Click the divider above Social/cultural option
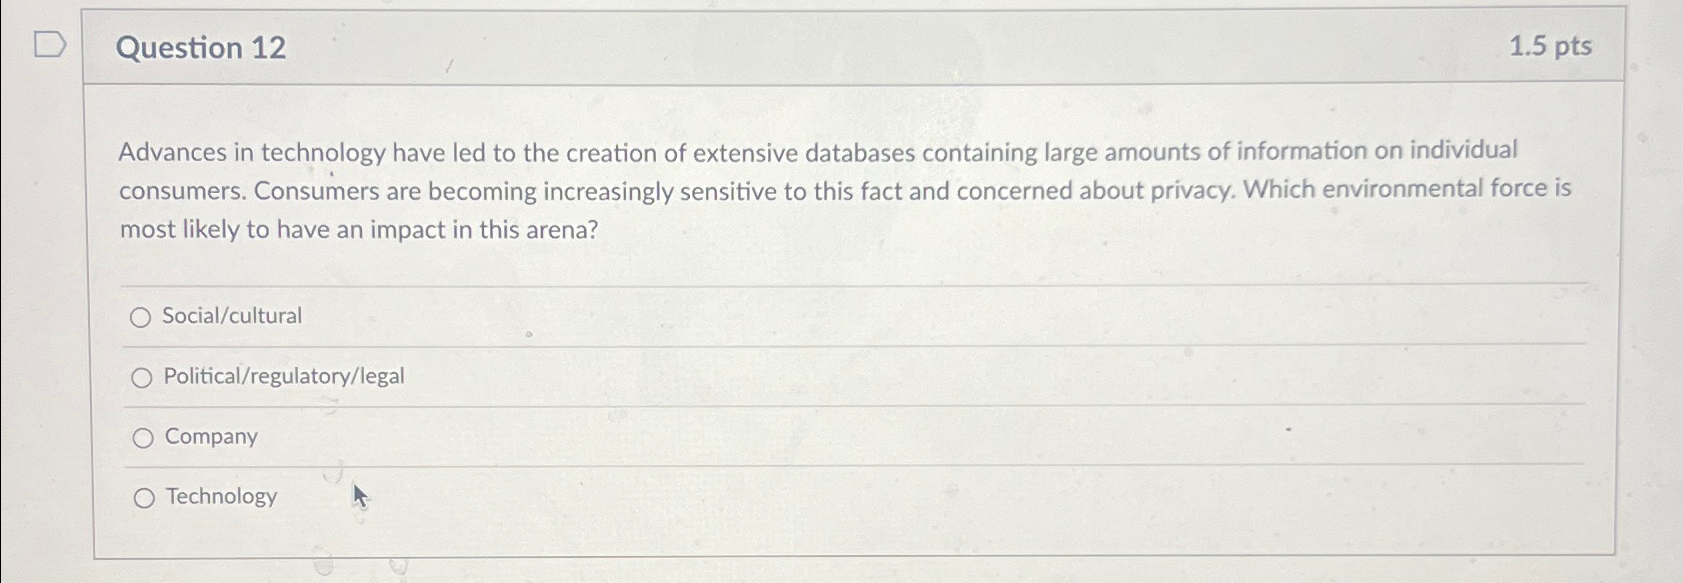 (800, 285)
